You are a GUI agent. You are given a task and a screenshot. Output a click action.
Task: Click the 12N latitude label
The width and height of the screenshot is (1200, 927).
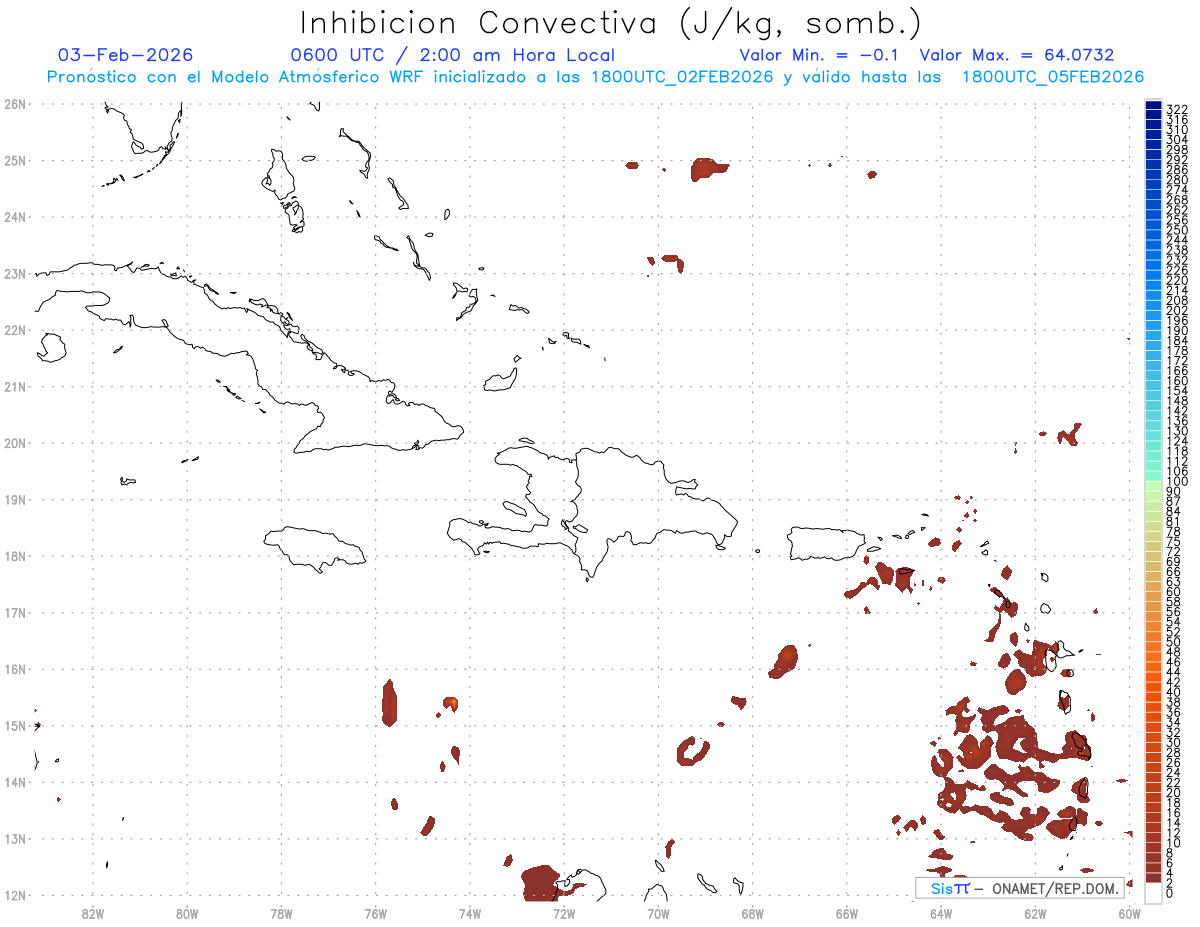15,895
